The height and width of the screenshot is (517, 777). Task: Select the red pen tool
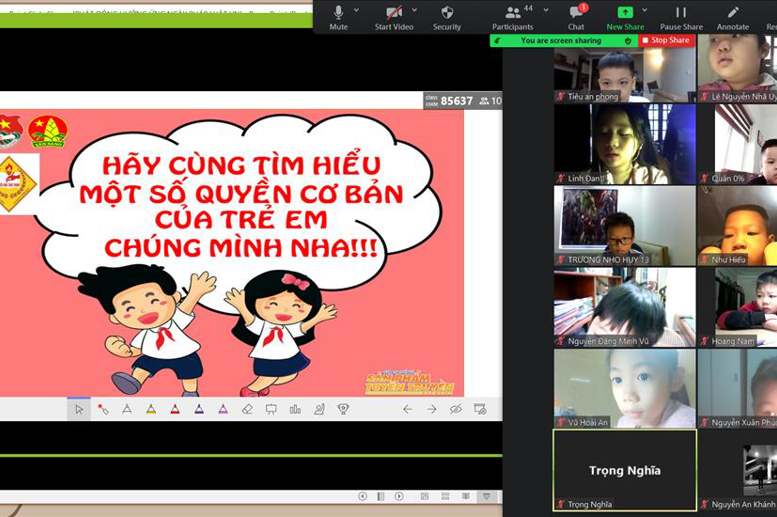coord(175,409)
